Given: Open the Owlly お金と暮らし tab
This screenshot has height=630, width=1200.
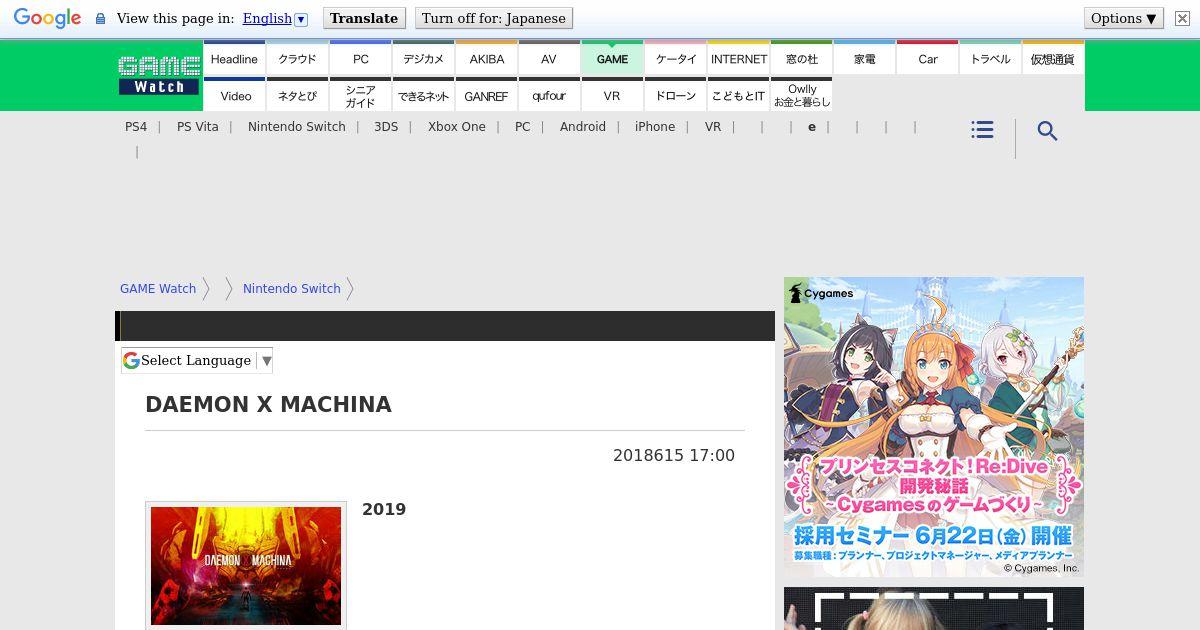Looking at the screenshot, I should (x=801, y=96).
